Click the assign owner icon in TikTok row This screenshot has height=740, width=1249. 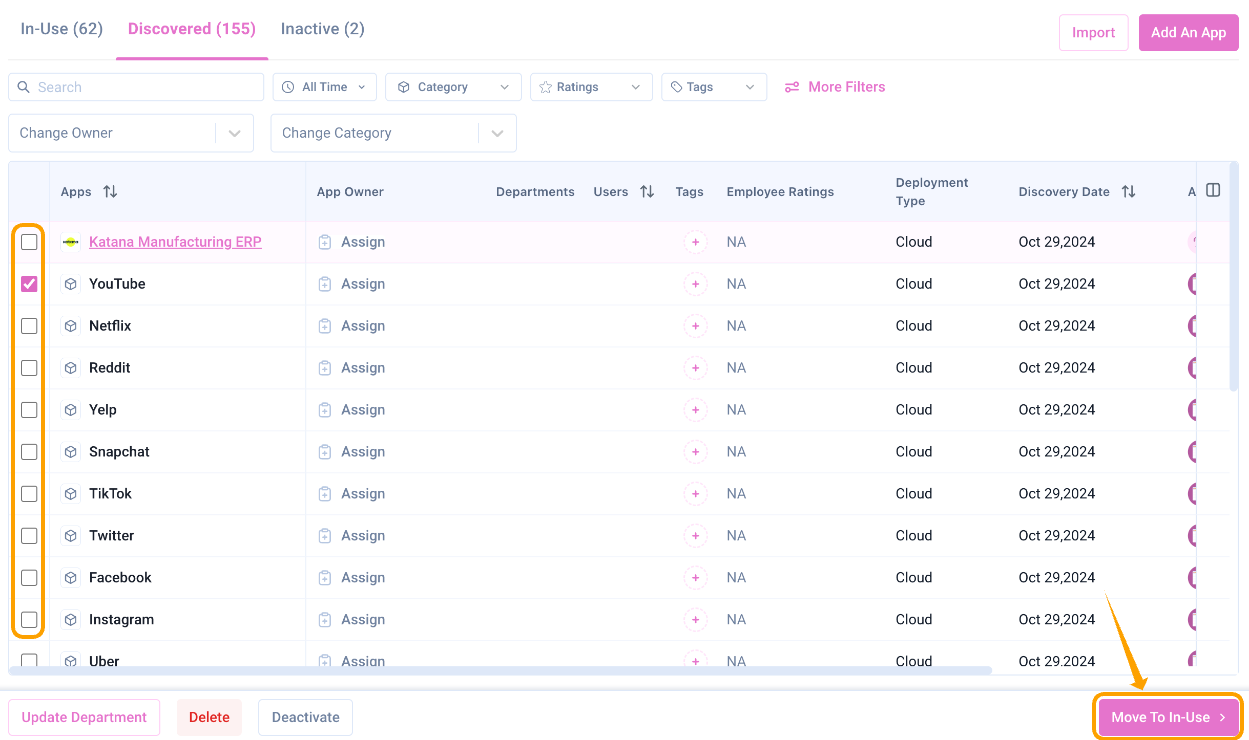[x=324, y=494]
